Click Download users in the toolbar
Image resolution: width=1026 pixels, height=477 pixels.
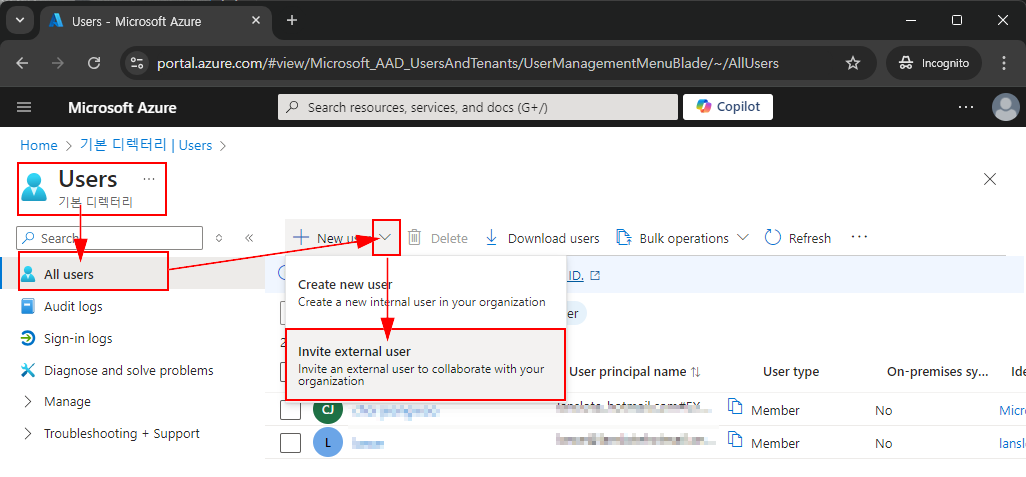coord(542,238)
